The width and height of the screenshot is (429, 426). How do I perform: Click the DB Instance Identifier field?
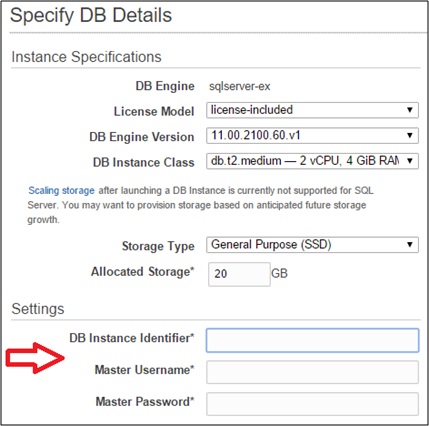(312, 340)
